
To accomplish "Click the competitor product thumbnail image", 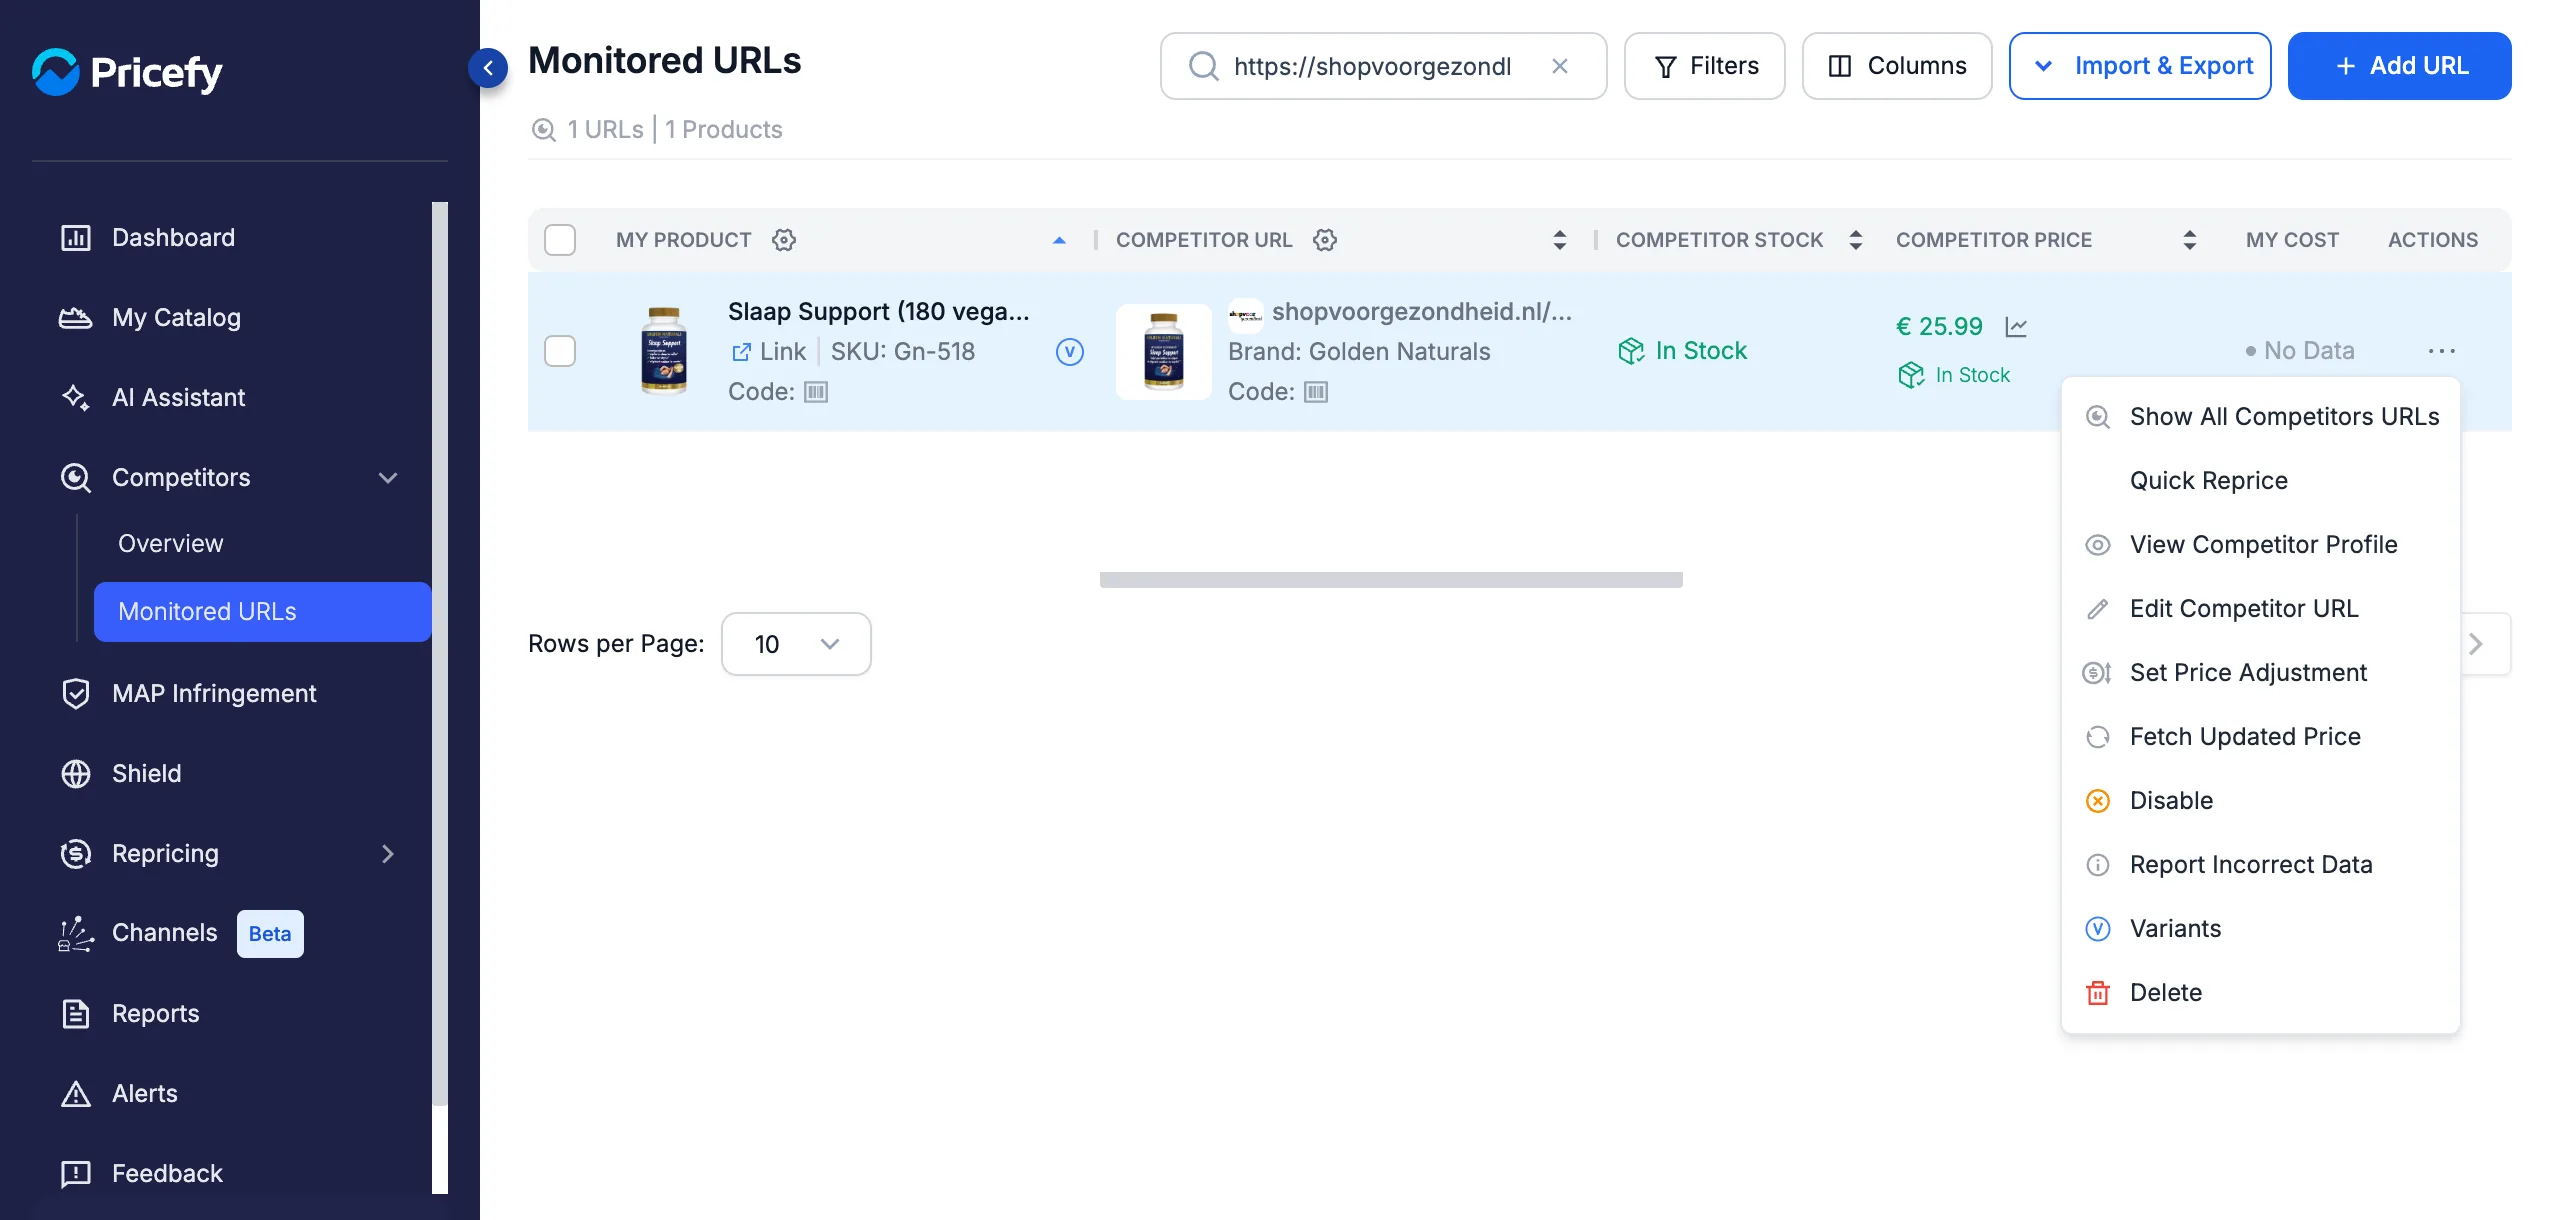I will (1163, 352).
